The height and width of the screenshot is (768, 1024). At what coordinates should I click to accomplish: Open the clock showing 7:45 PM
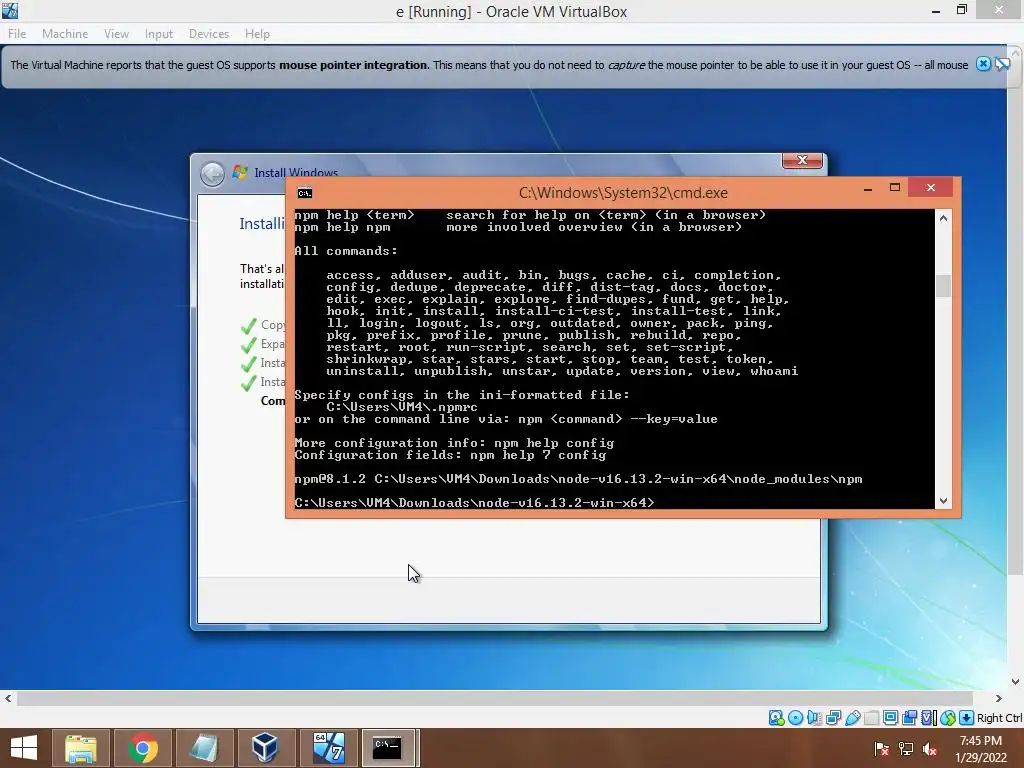point(980,748)
